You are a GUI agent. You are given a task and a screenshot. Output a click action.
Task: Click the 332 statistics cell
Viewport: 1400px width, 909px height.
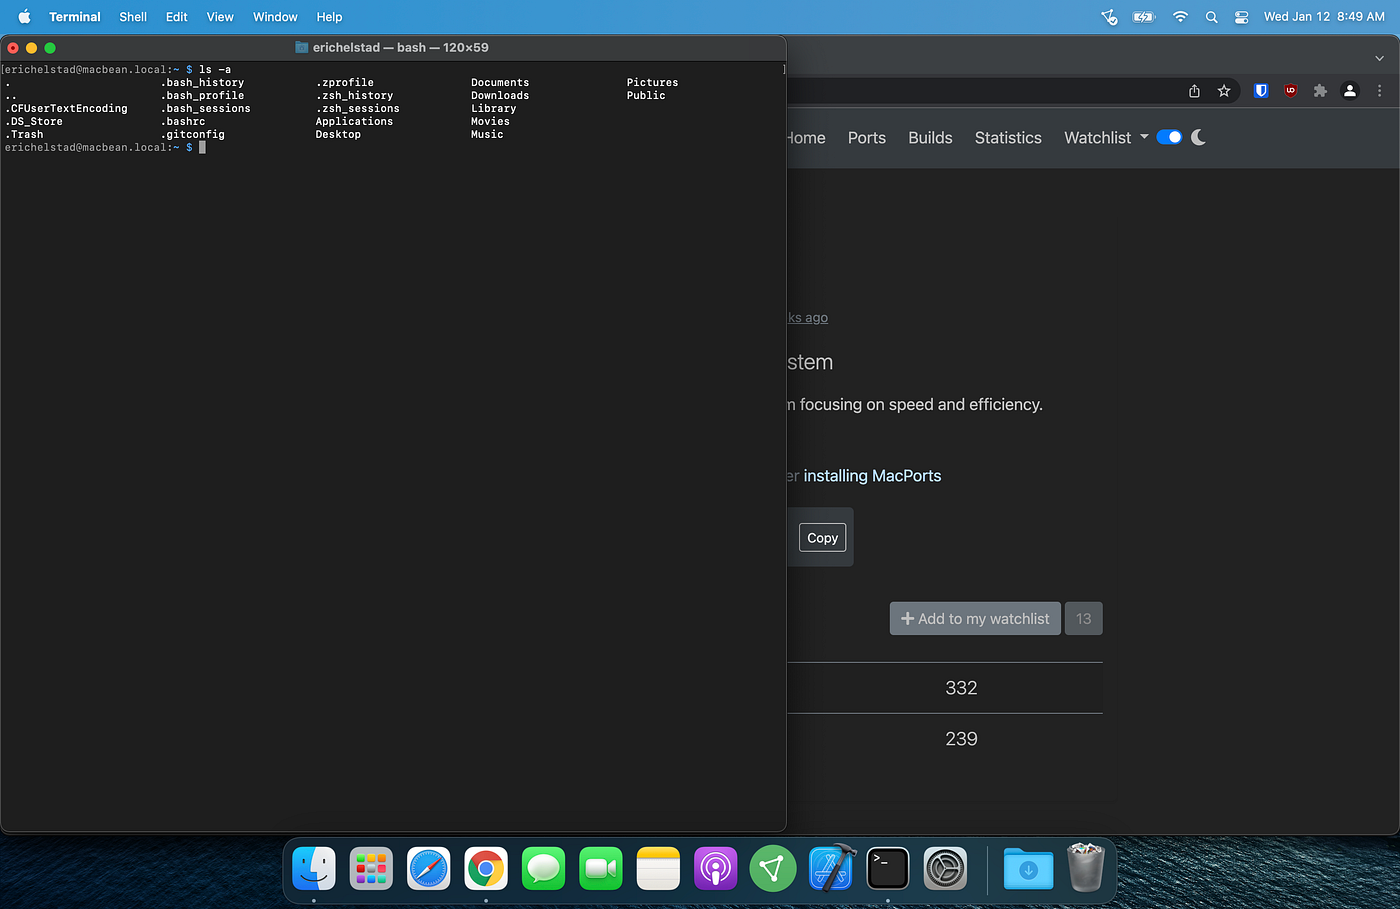[x=961, y=688]
